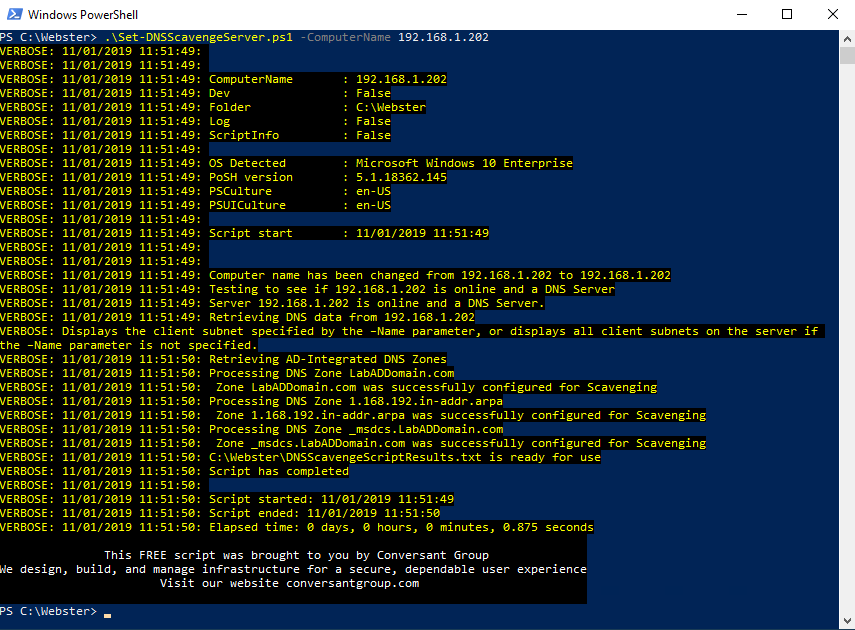The image size is (855, 630).
Task: Maximize the Windows PowerShell window
Action: pos(787,14)
